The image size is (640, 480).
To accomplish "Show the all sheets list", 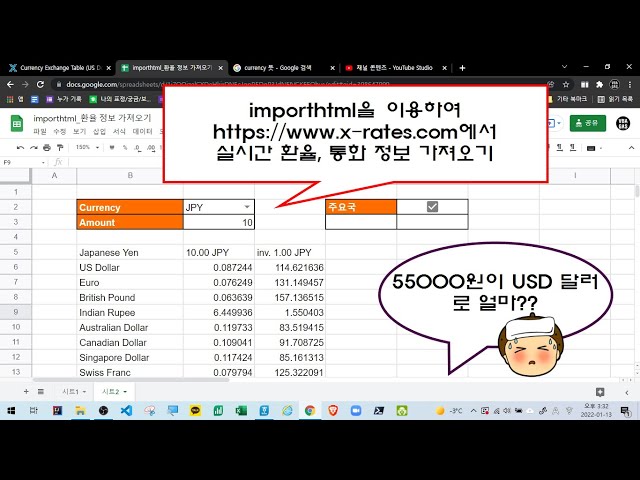I will (41, 391).
